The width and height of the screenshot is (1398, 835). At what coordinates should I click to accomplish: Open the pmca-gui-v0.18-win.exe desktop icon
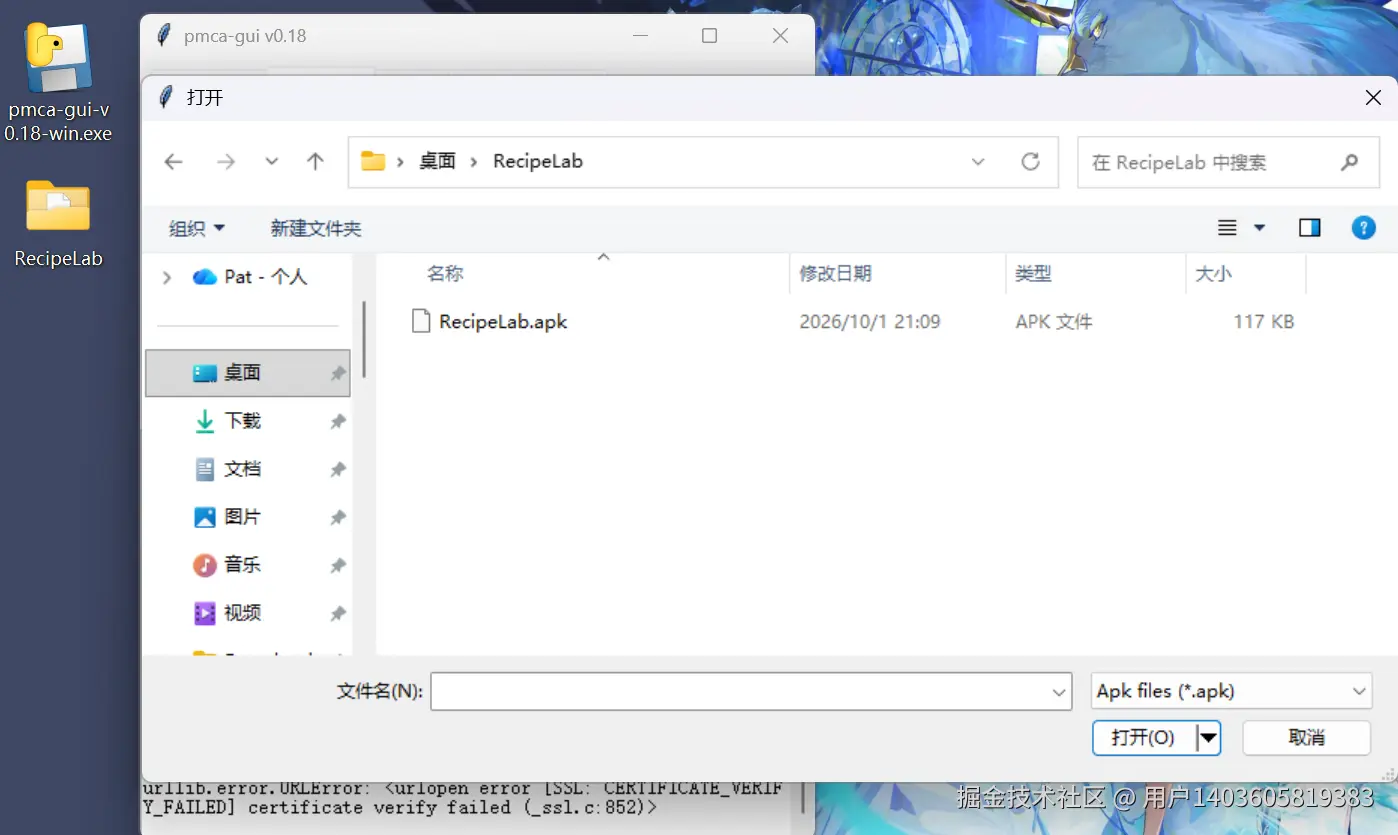click(x=58, y=82)
